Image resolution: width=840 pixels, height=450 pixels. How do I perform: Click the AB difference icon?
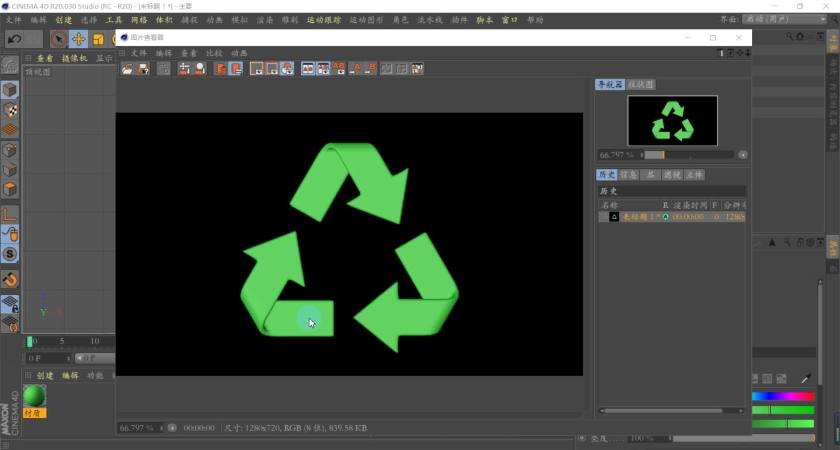click(x=339, y=69)
